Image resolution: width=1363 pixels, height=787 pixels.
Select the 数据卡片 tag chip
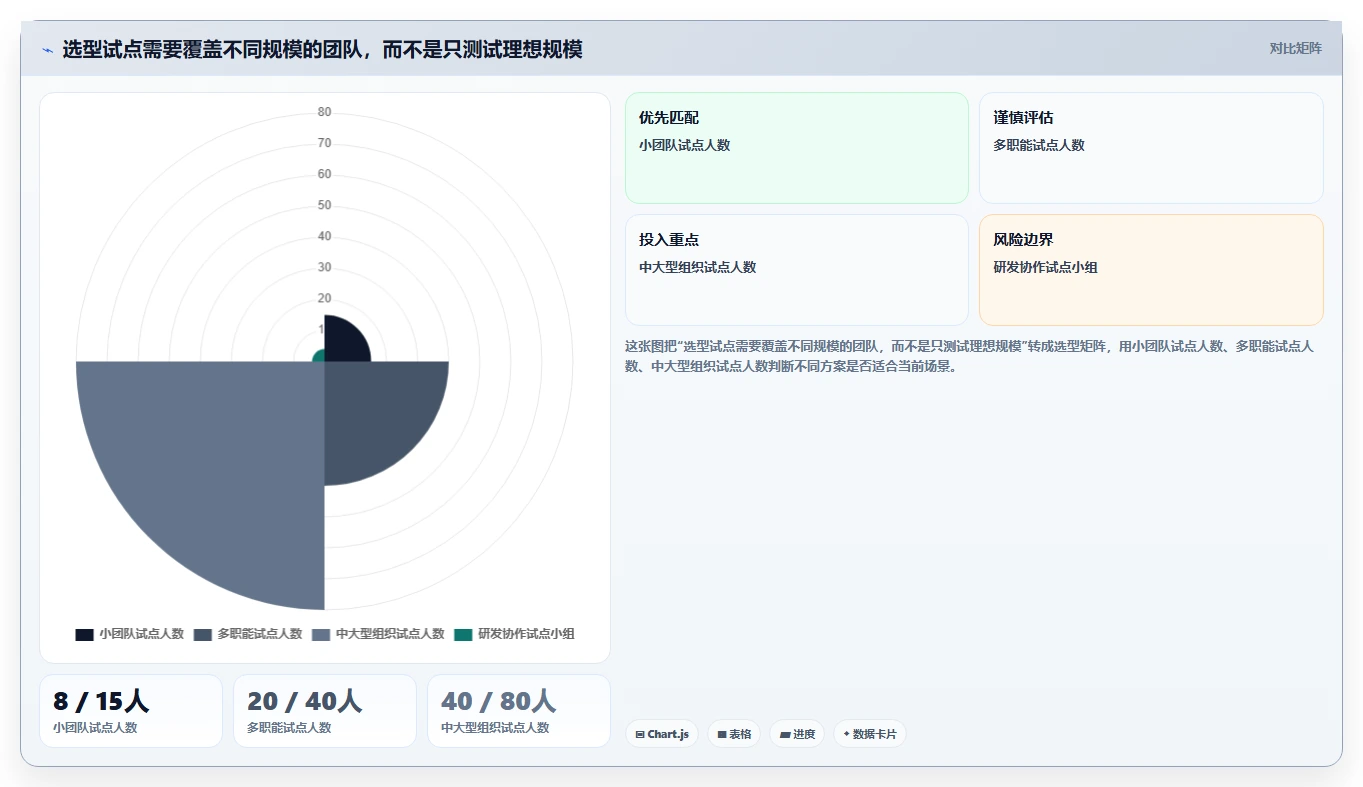tap(870, 734)
